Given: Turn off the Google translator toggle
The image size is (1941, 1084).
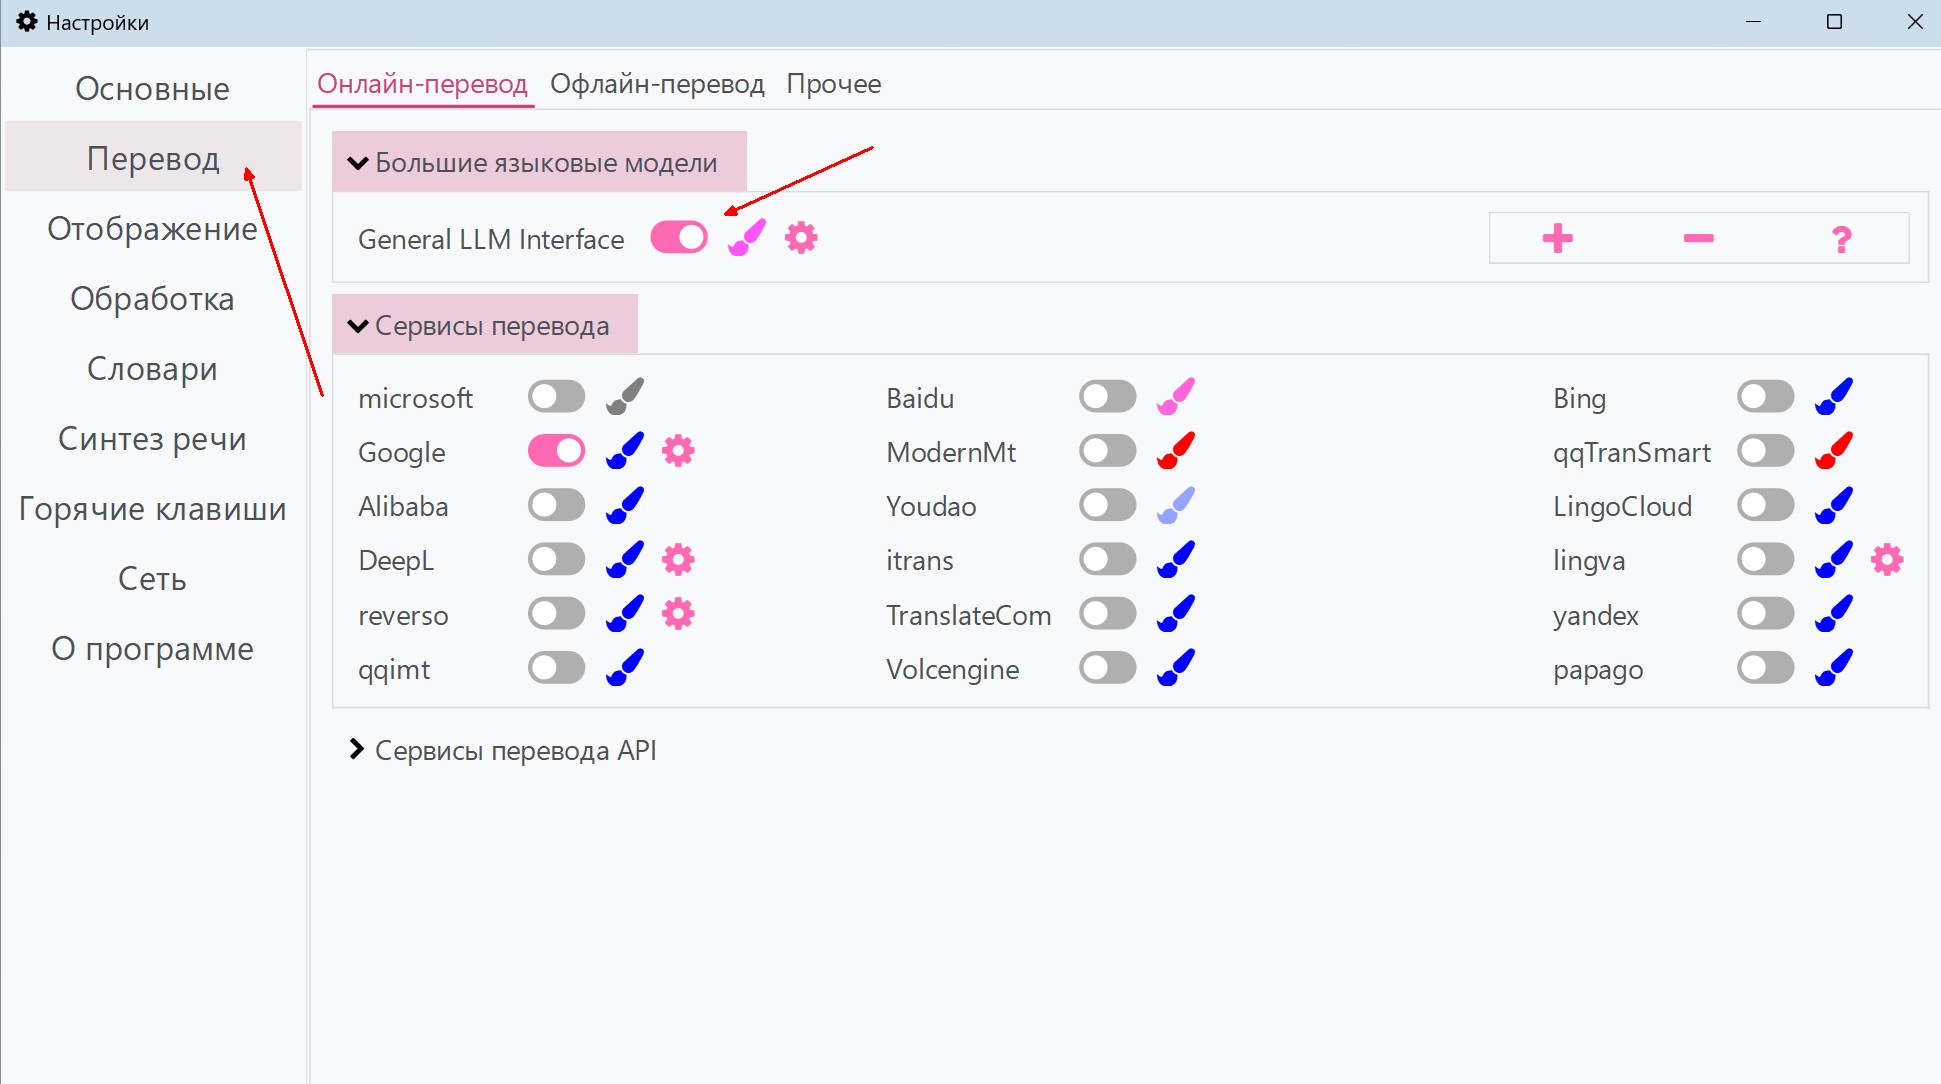Looking at the screenshot, I should (x=557, y=451).
